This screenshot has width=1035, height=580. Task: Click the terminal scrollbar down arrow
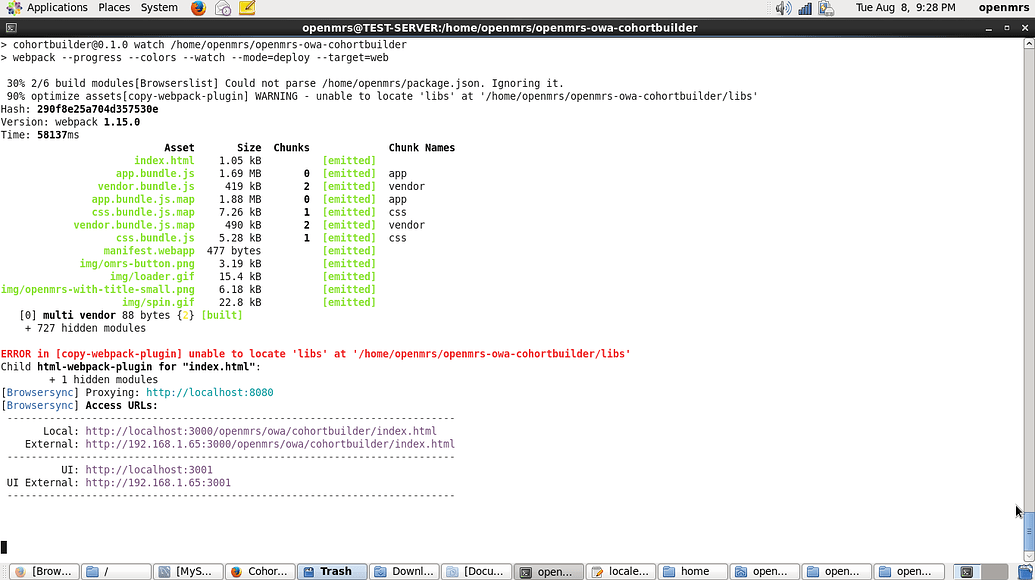pos(1028,556)
